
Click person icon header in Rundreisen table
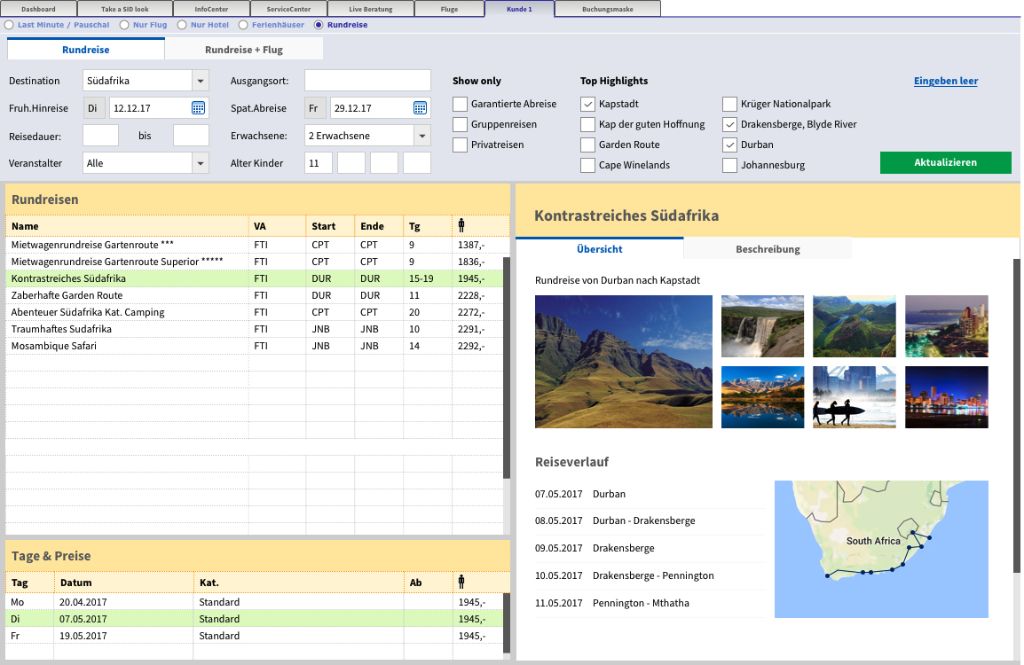pyautogui.click(x=461, y=226)
